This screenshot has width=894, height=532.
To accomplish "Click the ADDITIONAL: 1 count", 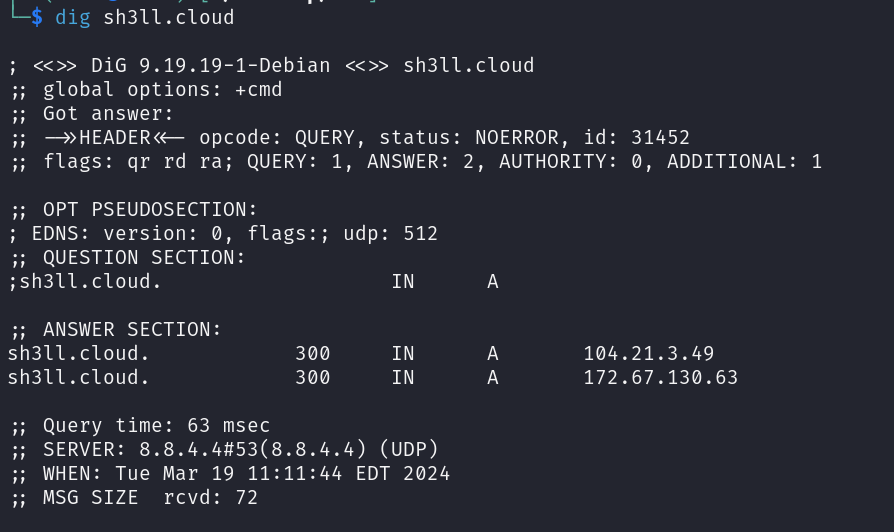I will [745, 162].
